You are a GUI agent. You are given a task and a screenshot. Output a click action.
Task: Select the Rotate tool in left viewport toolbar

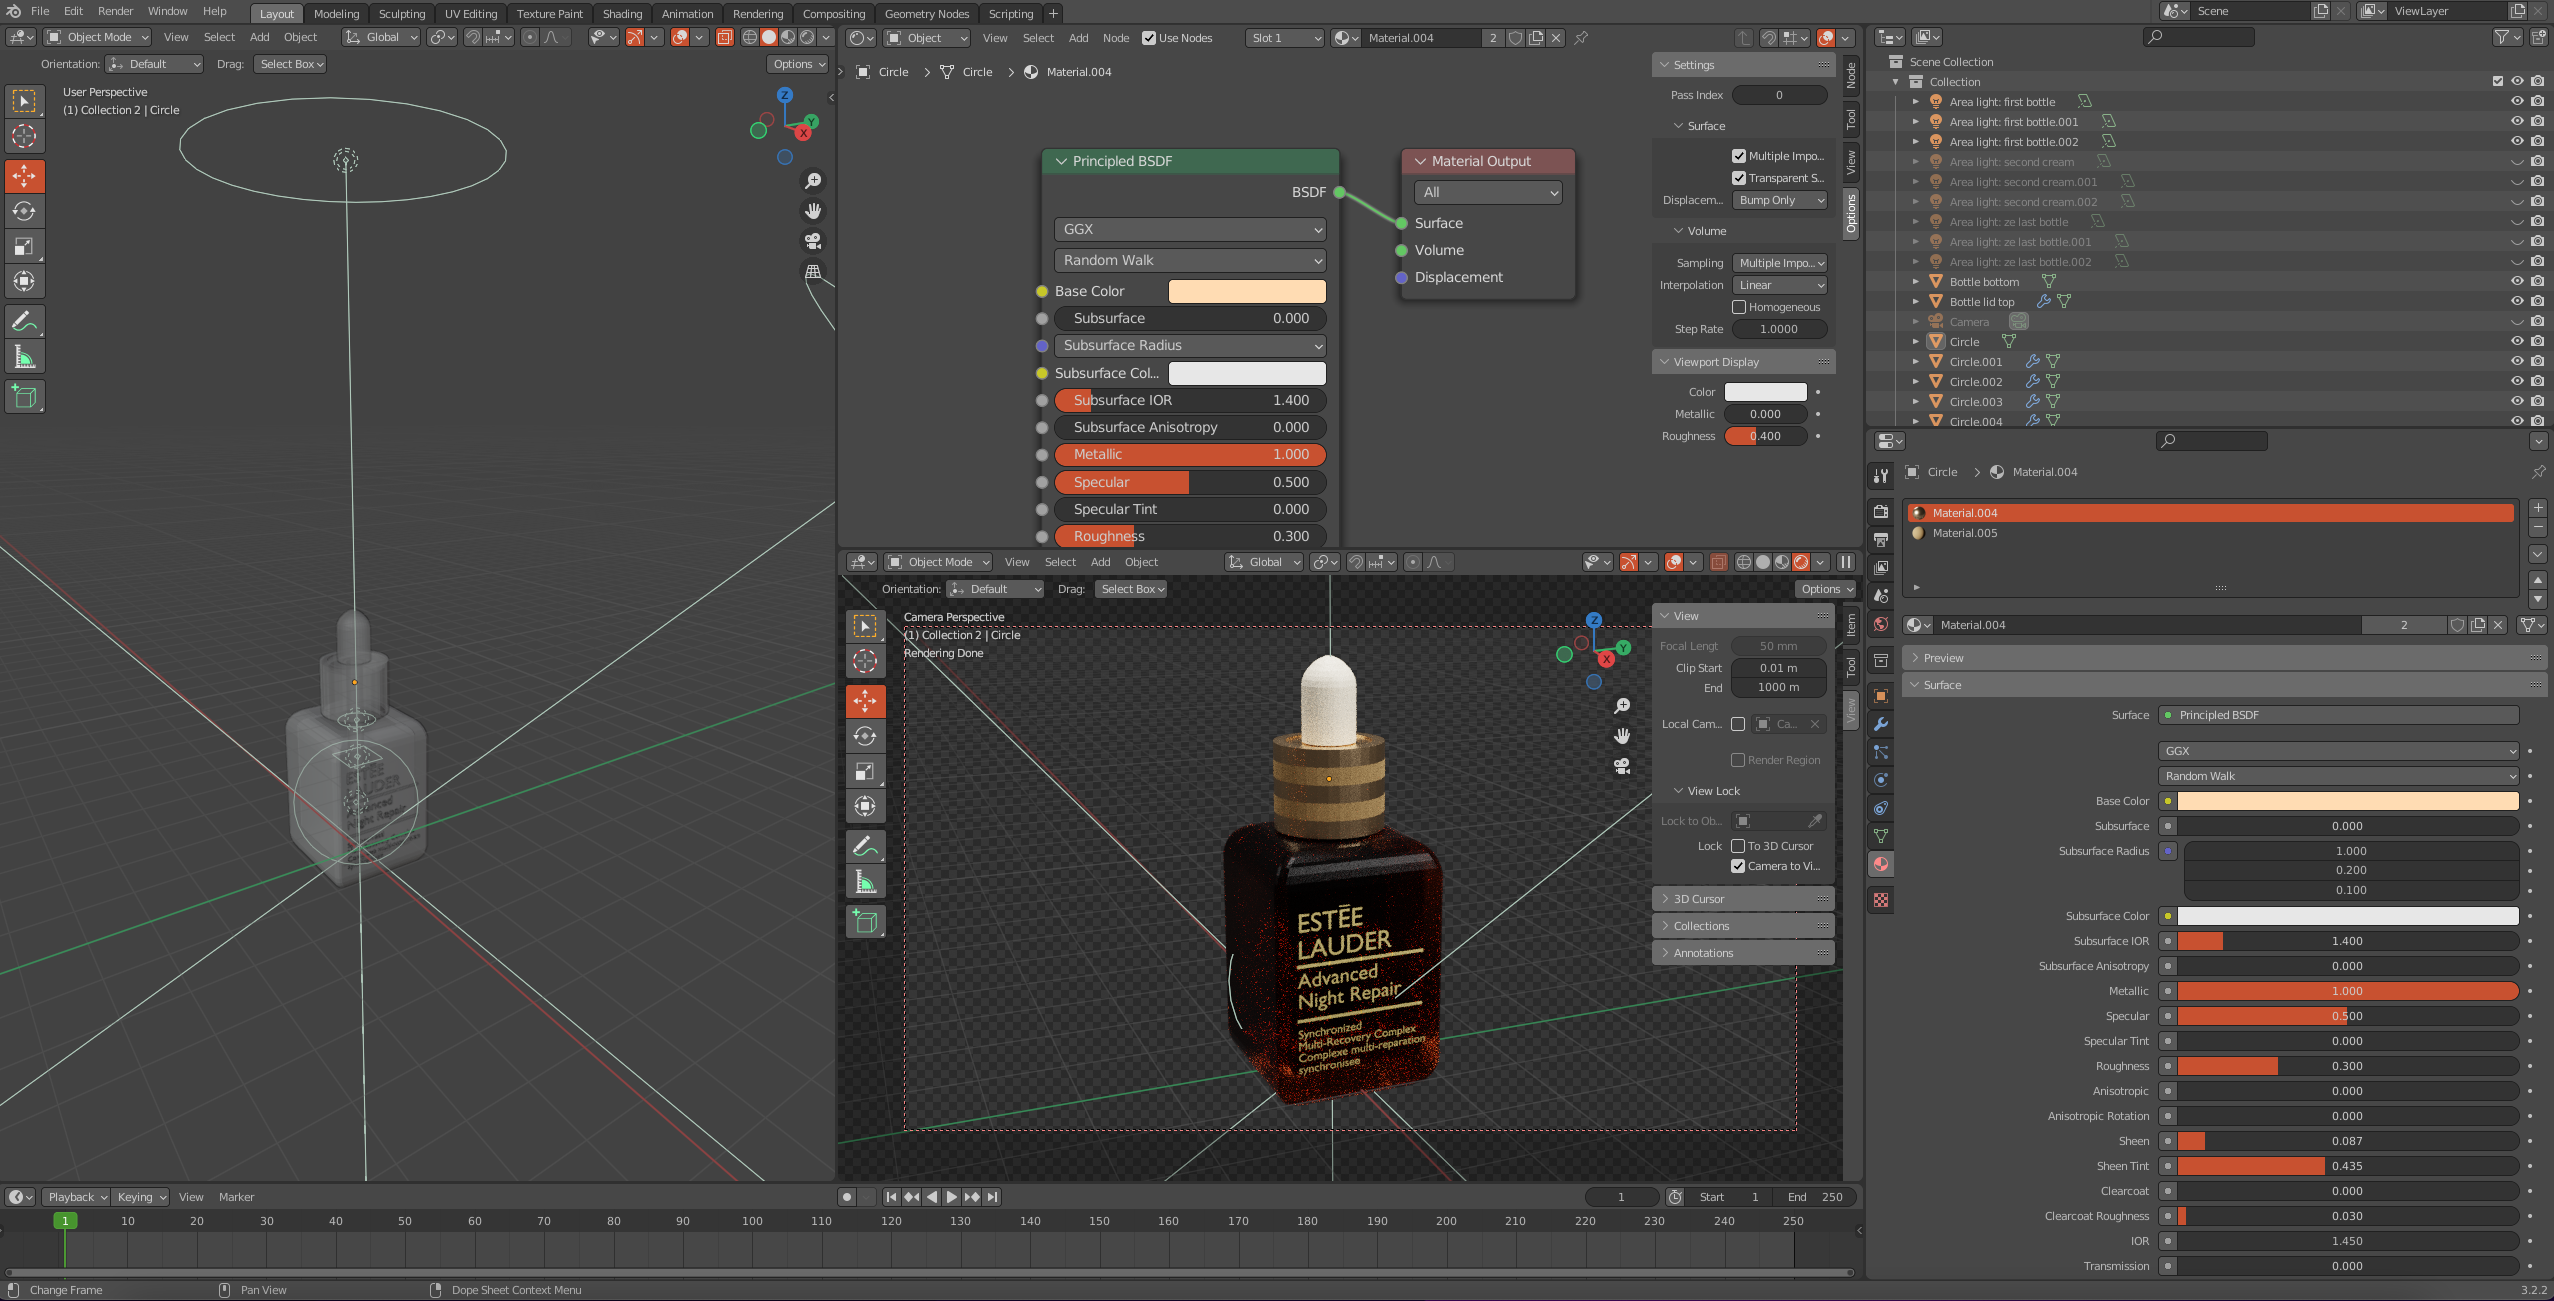pos(24,211)
